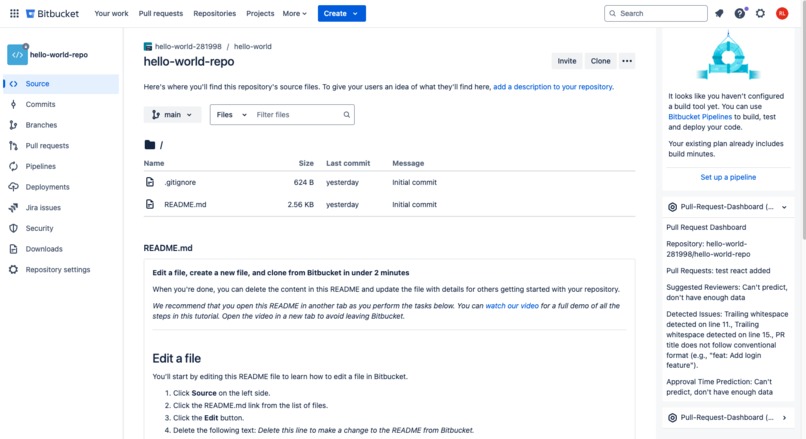
Task: Open Projects in top navigation
Action: 260,13
